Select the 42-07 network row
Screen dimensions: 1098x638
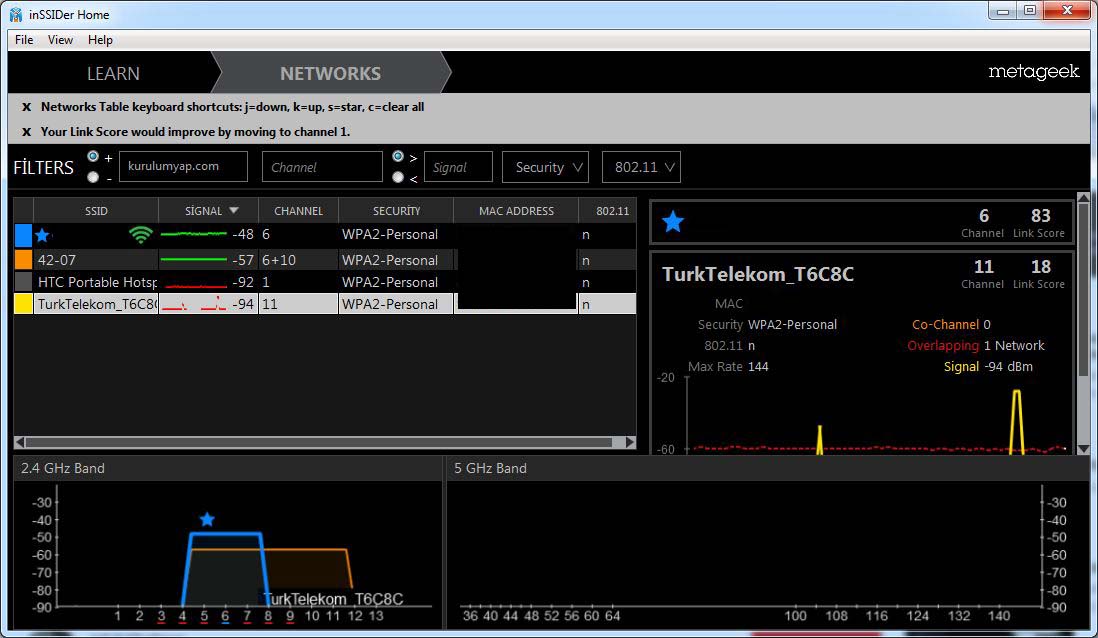pos(325,260)
